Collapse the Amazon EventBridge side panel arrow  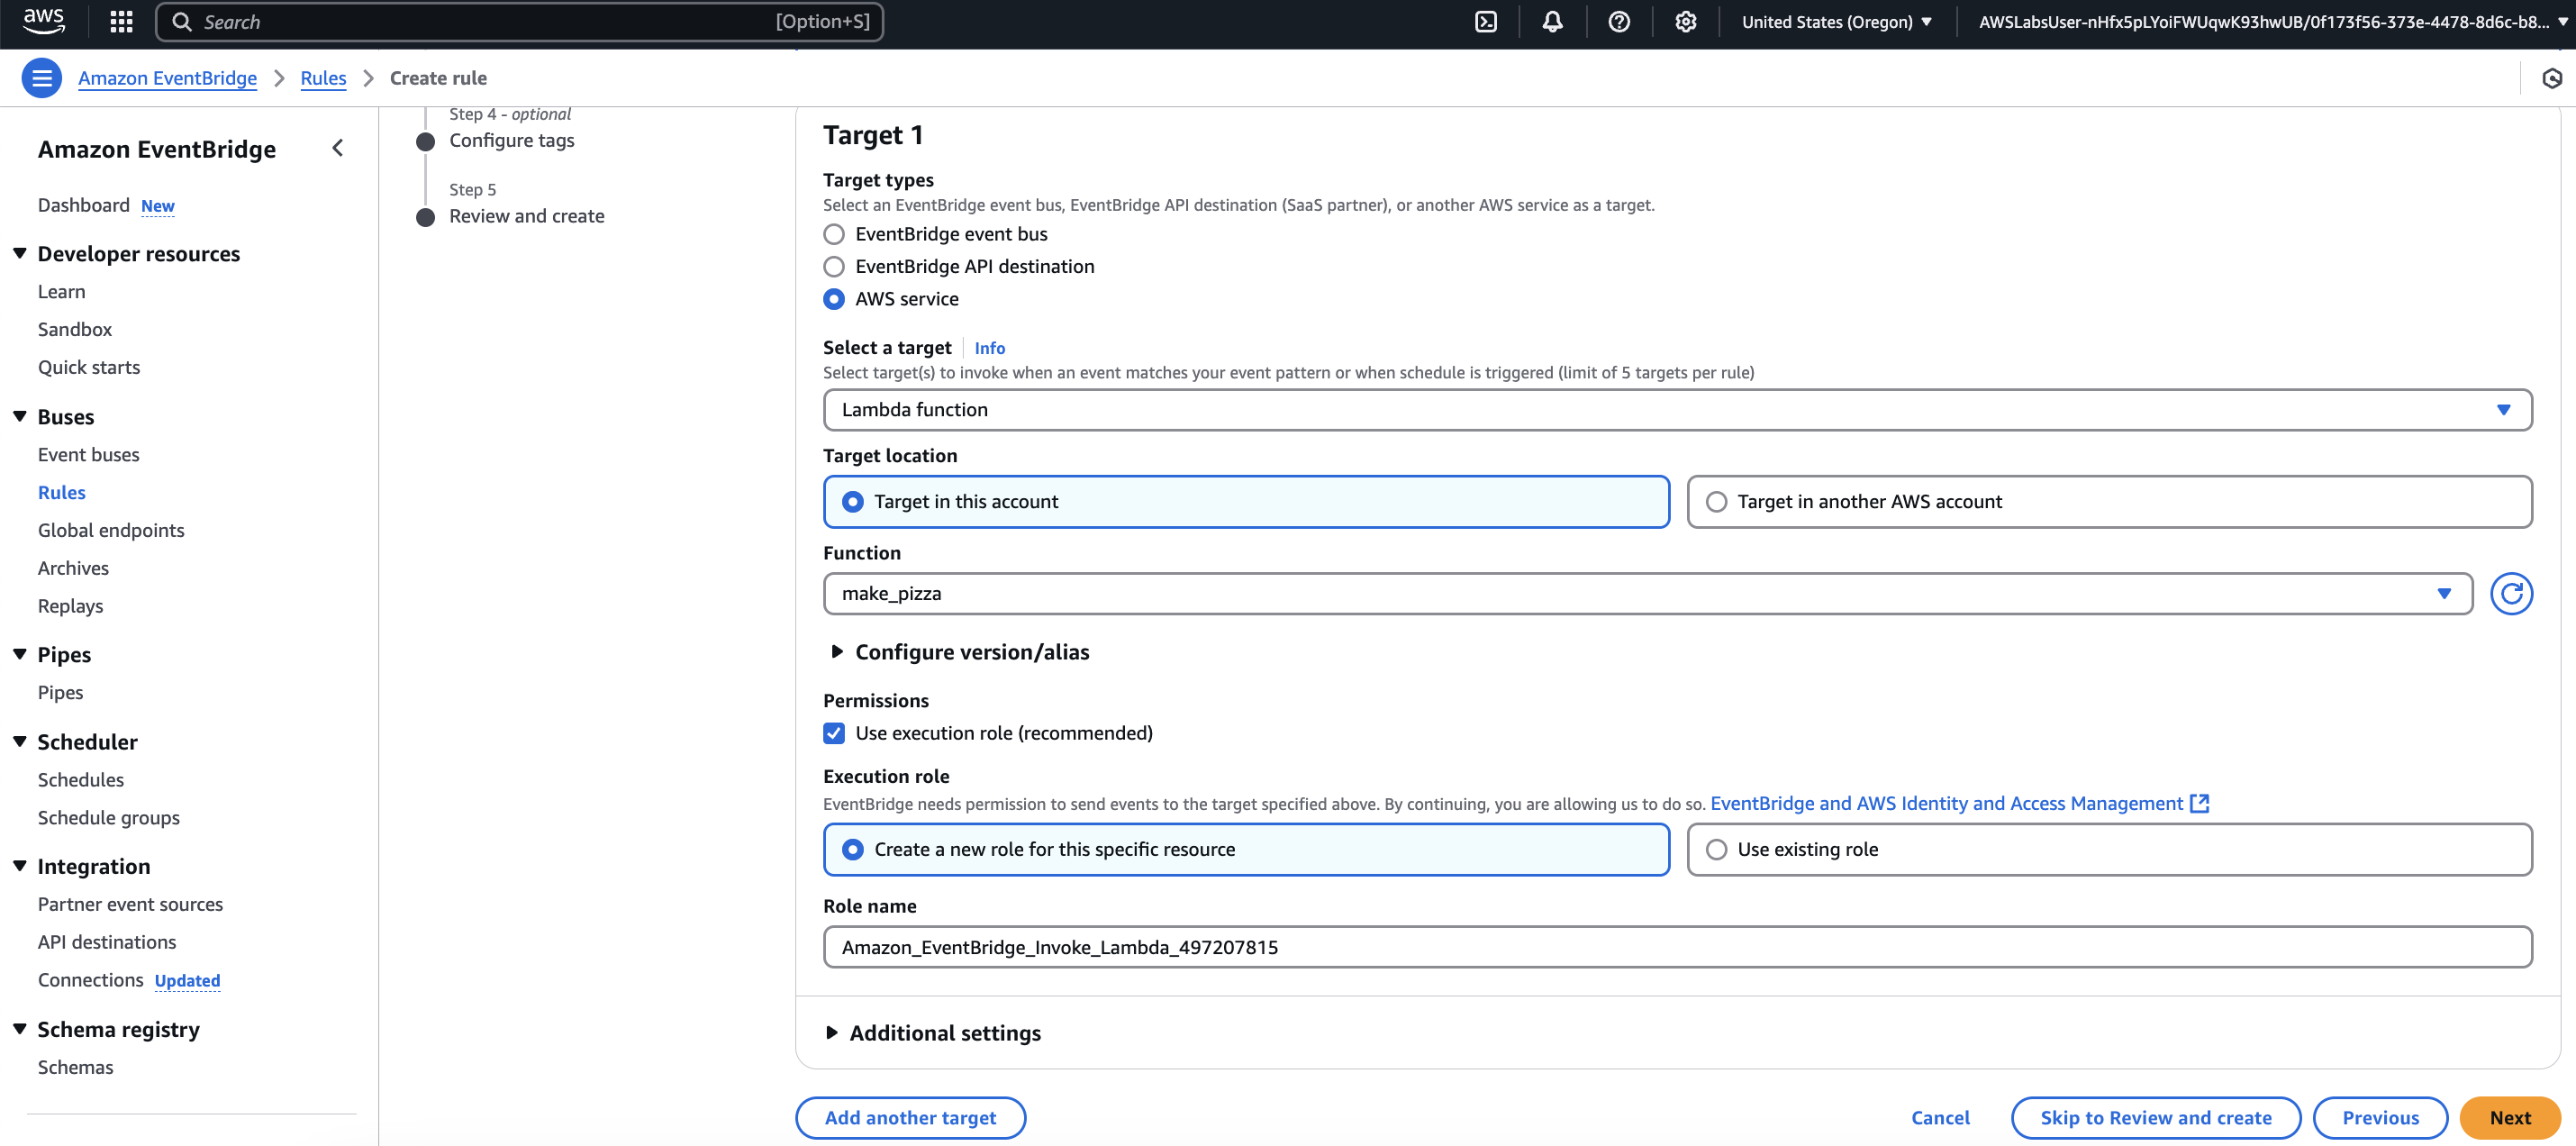coord(338,148)
